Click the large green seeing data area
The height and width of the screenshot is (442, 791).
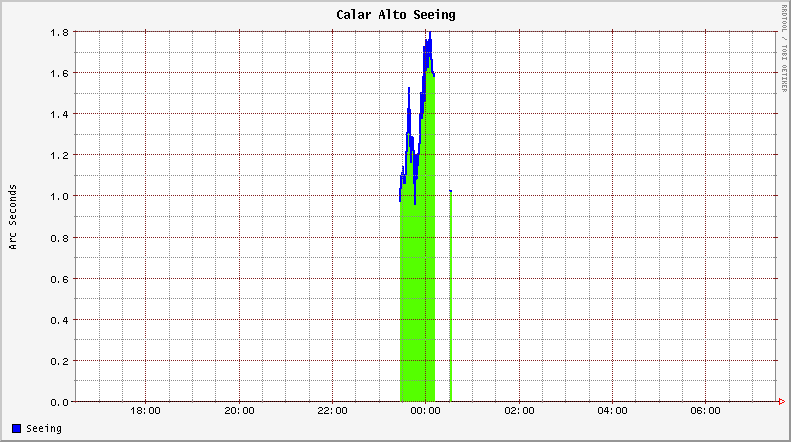[x=417, y=300]
